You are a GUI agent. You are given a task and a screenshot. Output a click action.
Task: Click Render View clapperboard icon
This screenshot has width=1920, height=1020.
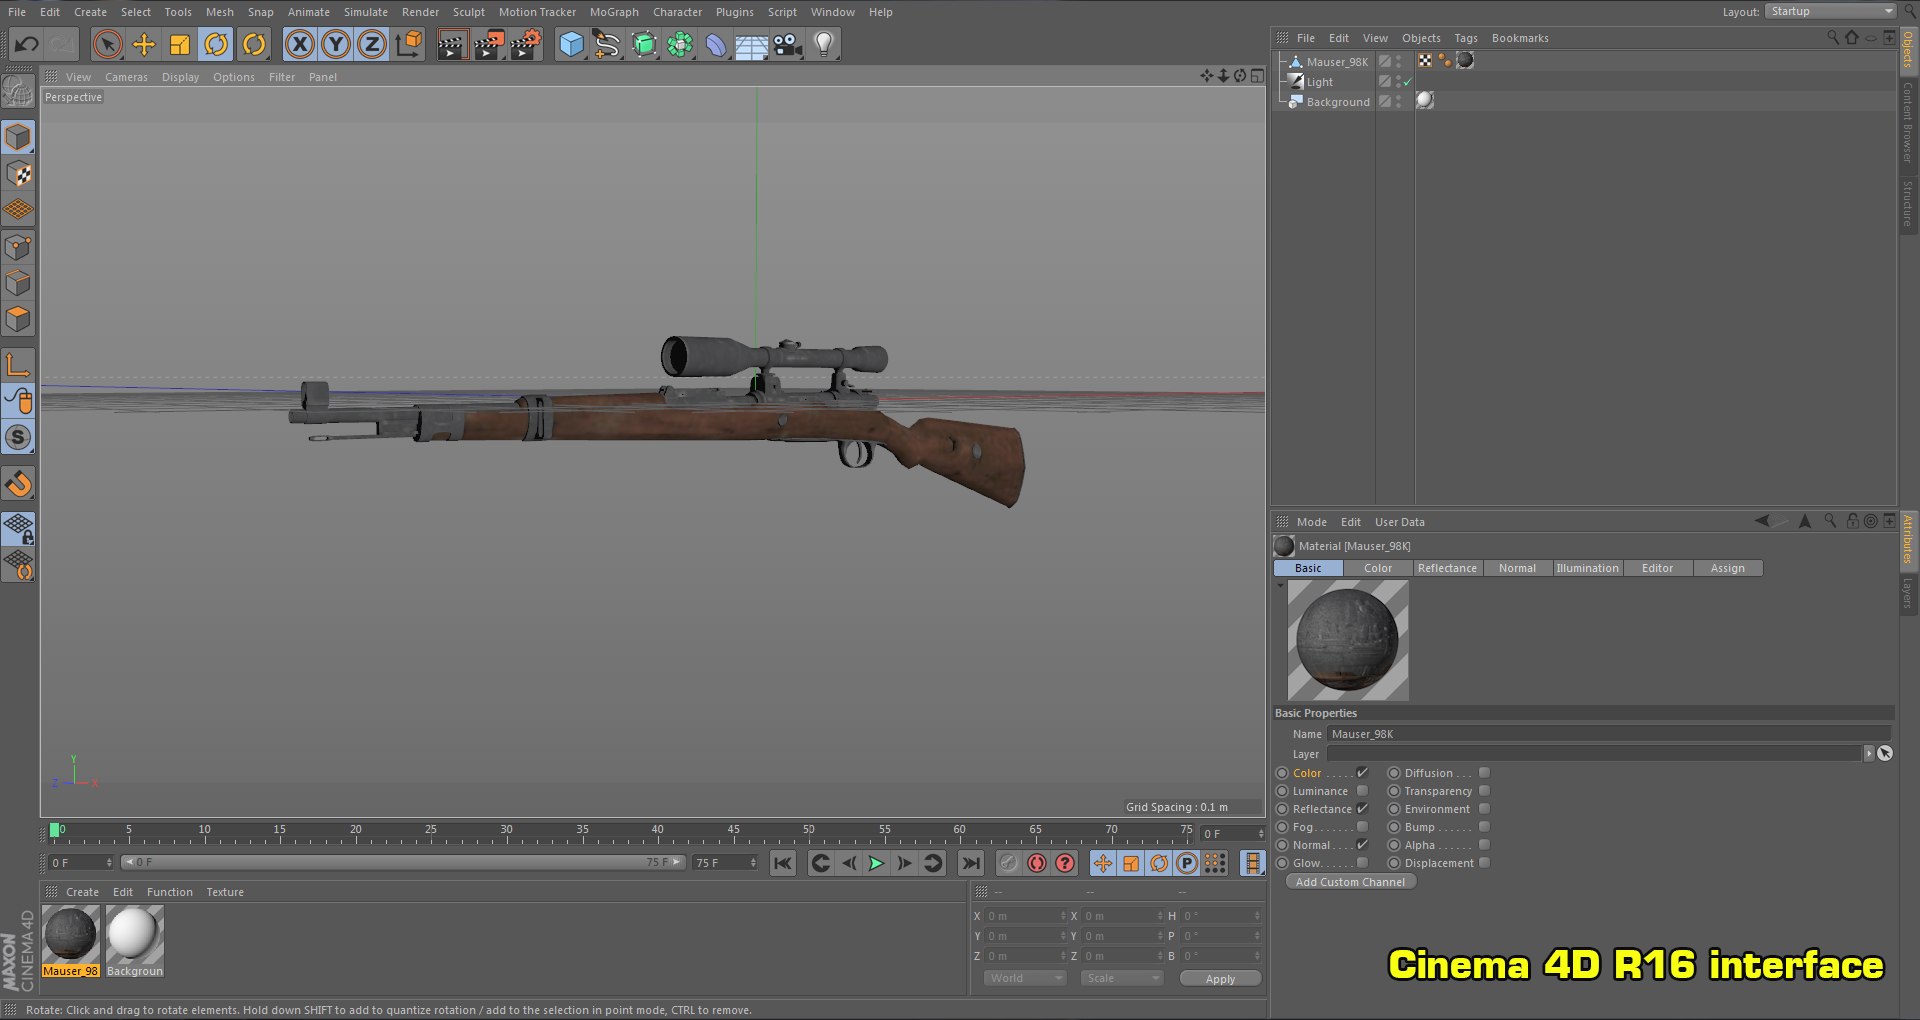[452, 44]
